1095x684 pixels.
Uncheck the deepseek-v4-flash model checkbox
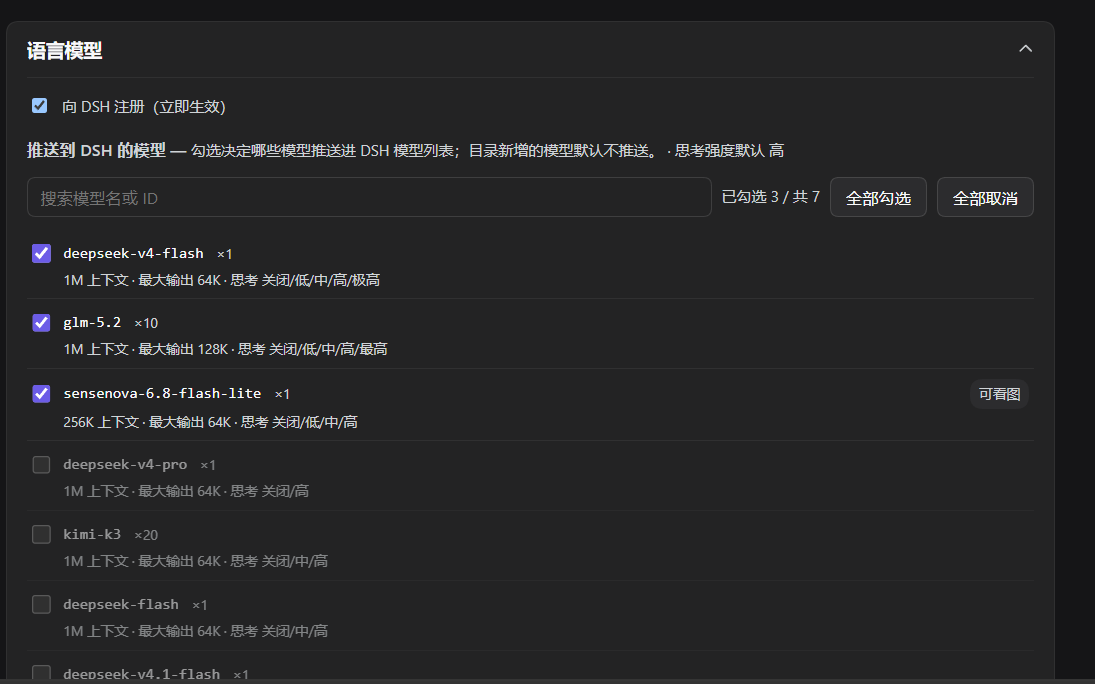tap(41, 253)
